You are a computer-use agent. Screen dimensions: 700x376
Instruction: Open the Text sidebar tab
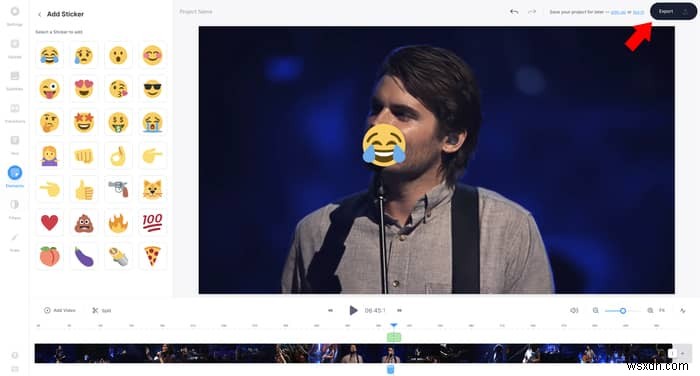[14, 144]
